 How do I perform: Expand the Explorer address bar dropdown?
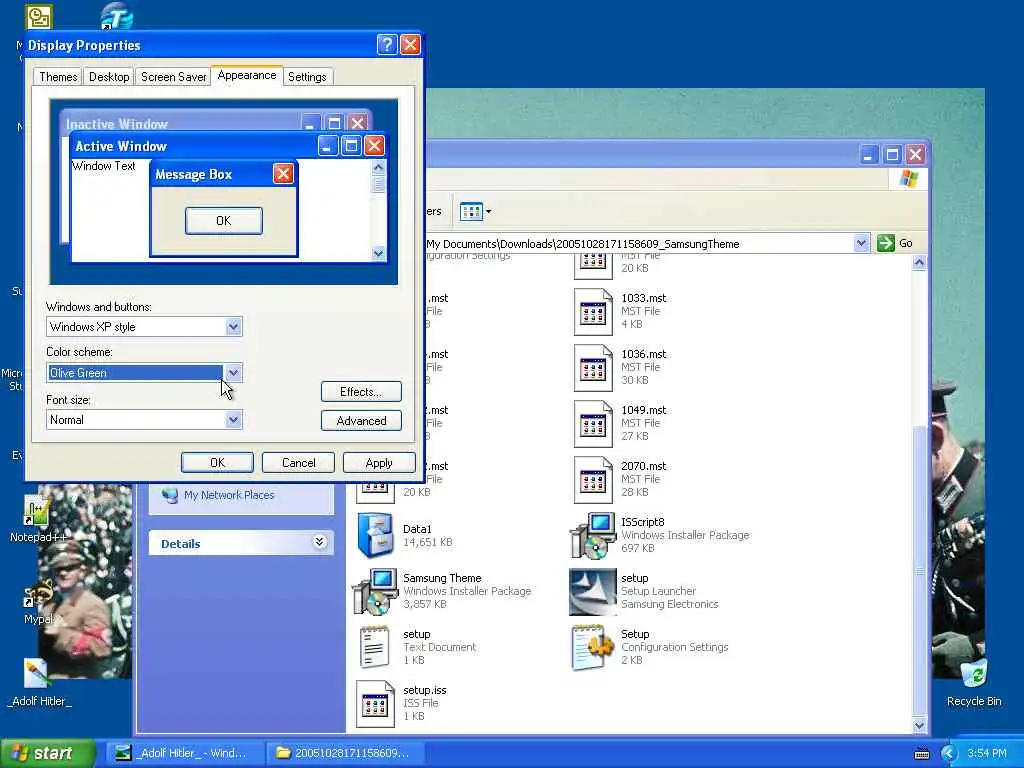click(x=861, y=243)
